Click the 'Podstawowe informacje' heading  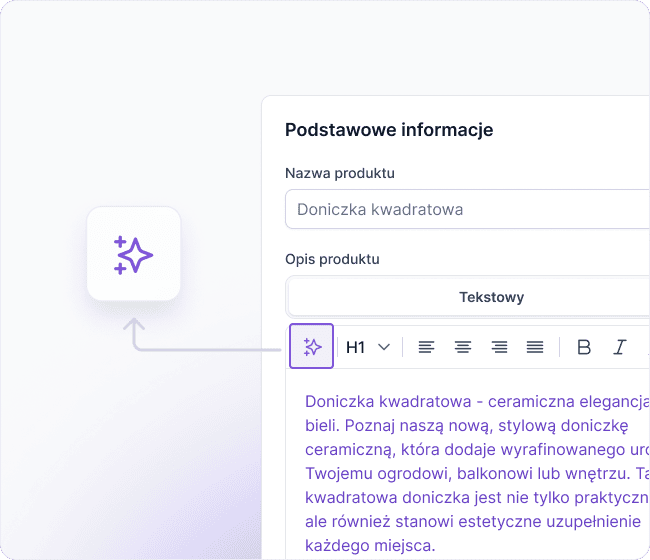389,130
